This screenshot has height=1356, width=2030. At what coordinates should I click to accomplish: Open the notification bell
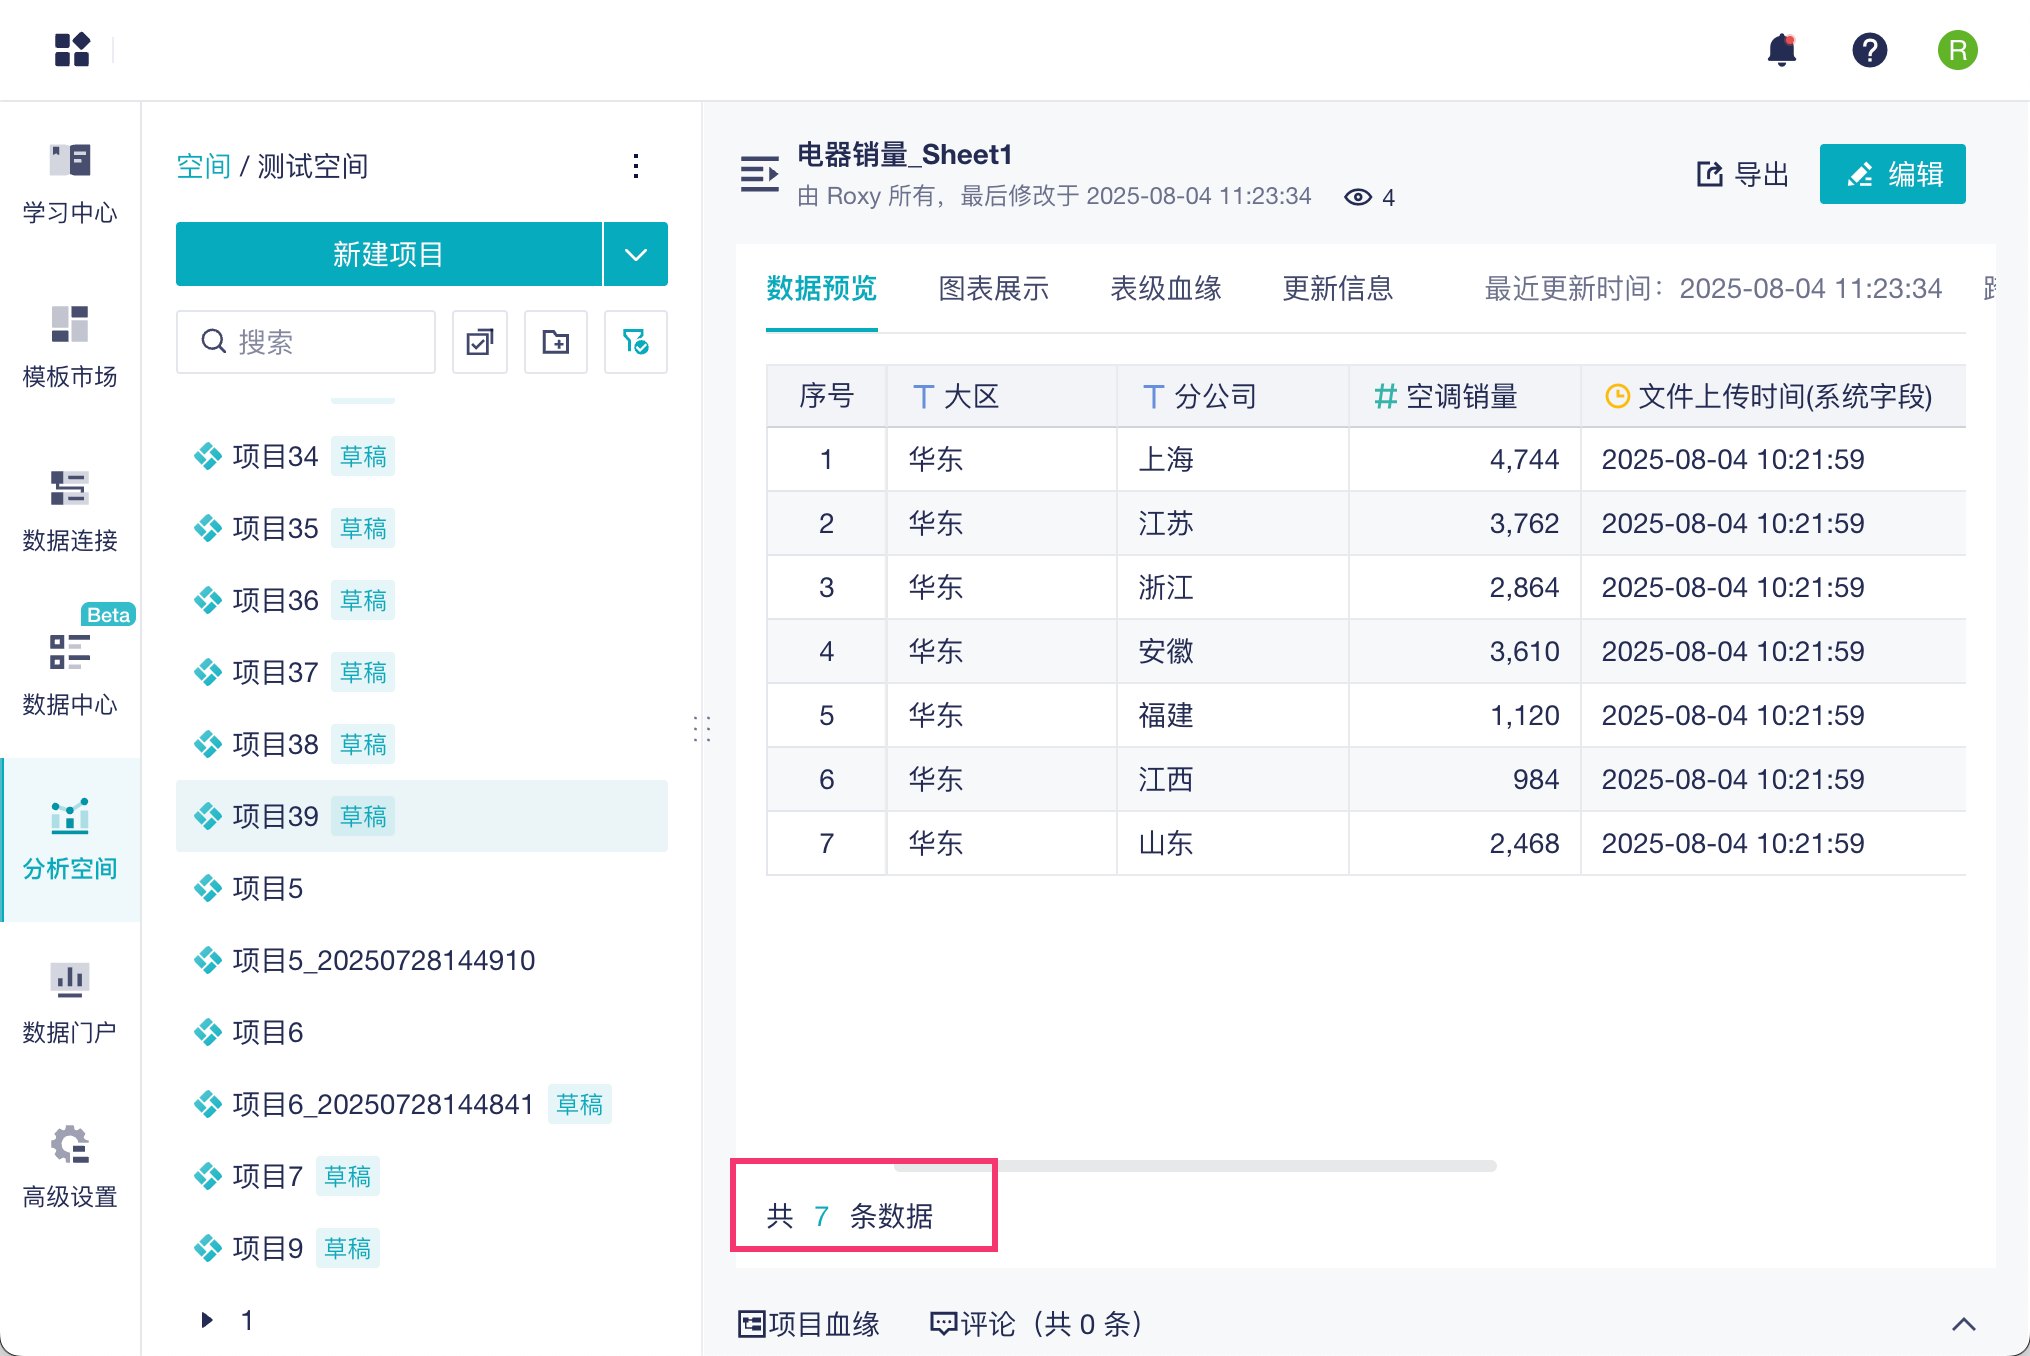pos(1781,50)
